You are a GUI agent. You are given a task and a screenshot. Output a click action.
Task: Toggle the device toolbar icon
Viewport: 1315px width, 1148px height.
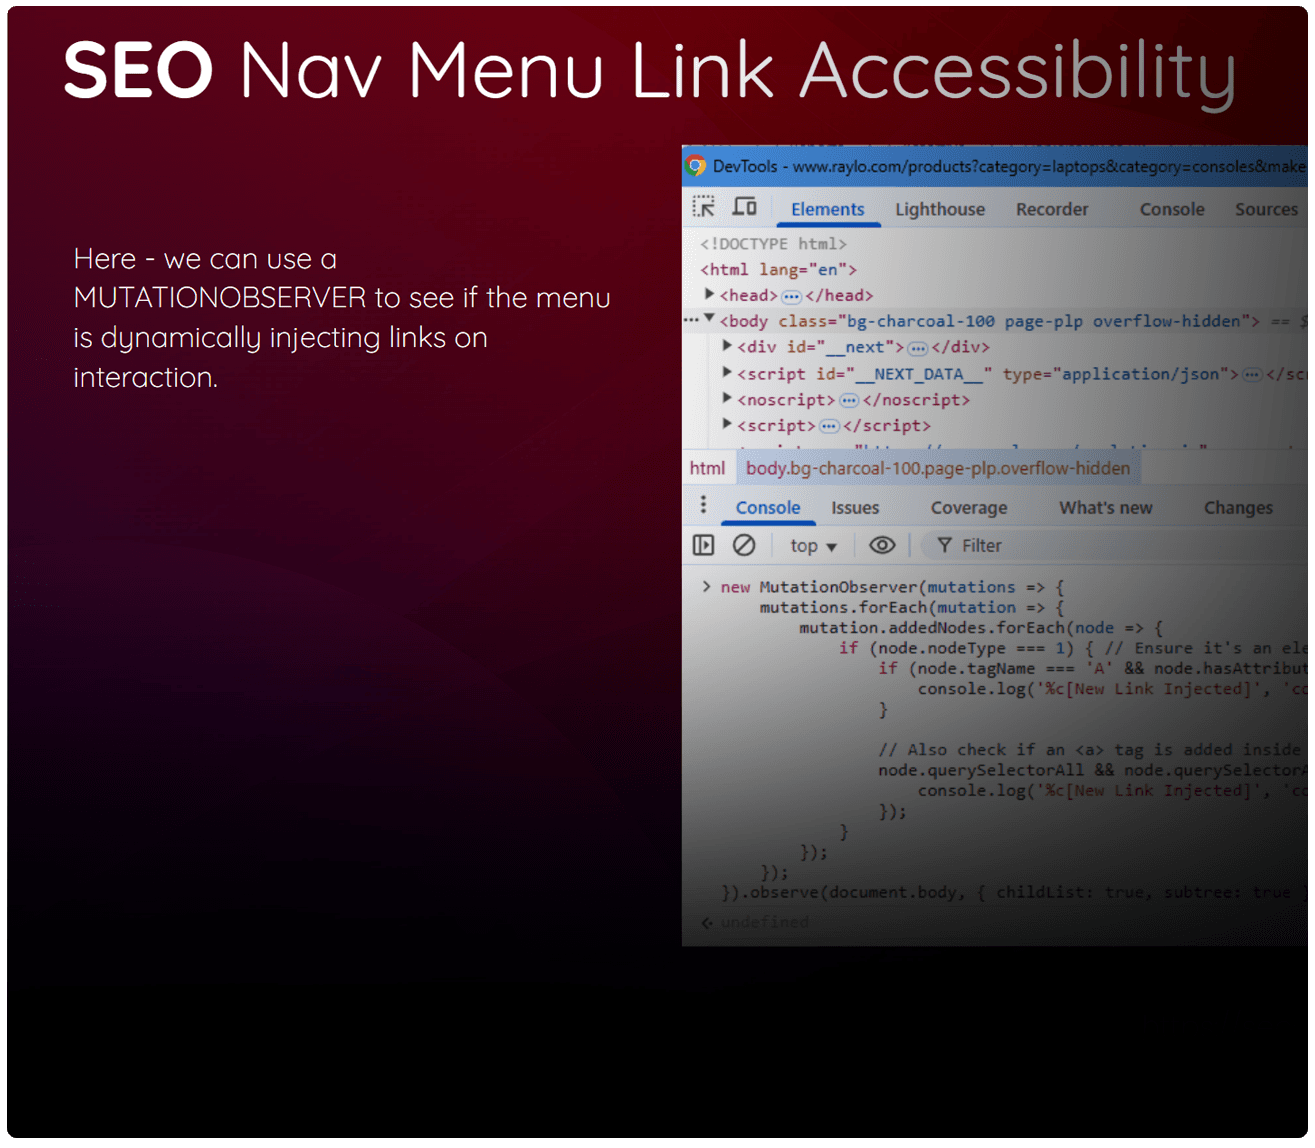coord(745,207)
